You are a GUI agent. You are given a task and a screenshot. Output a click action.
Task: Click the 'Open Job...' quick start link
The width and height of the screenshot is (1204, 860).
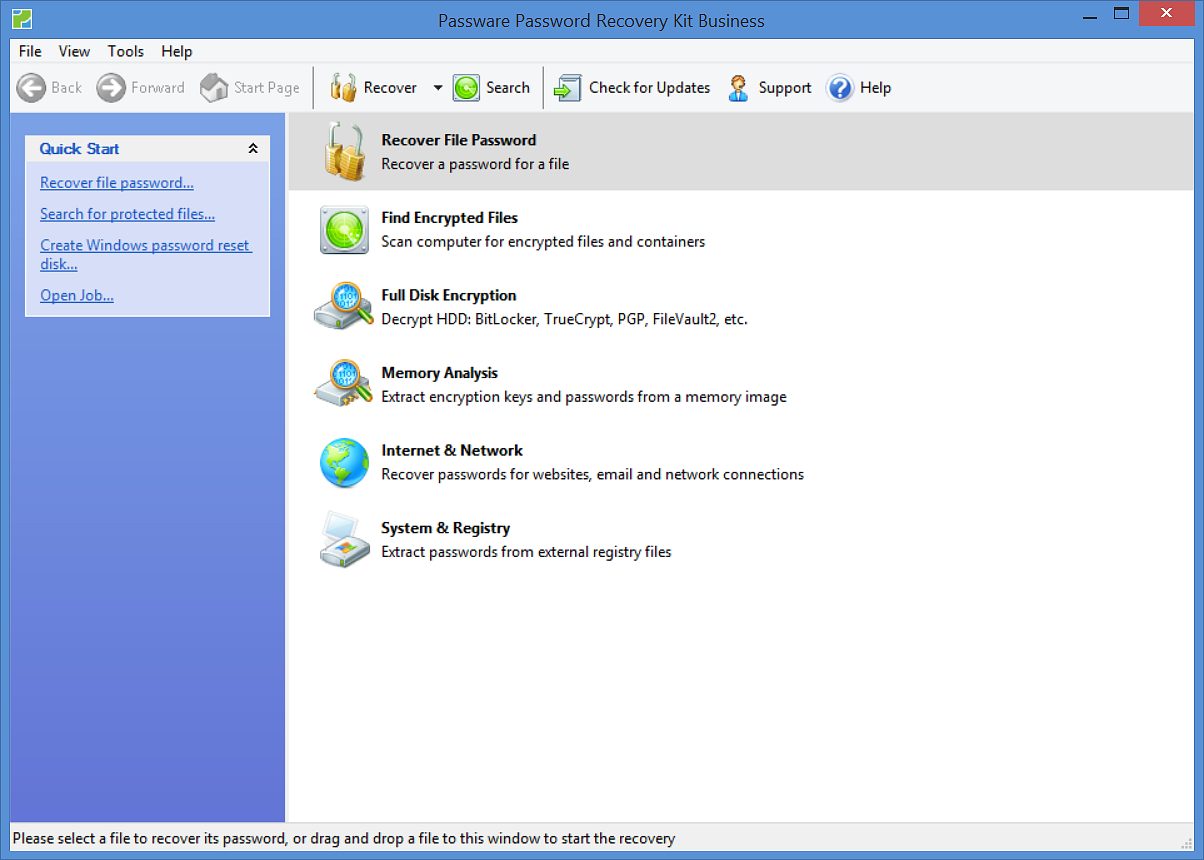point(77,296)
